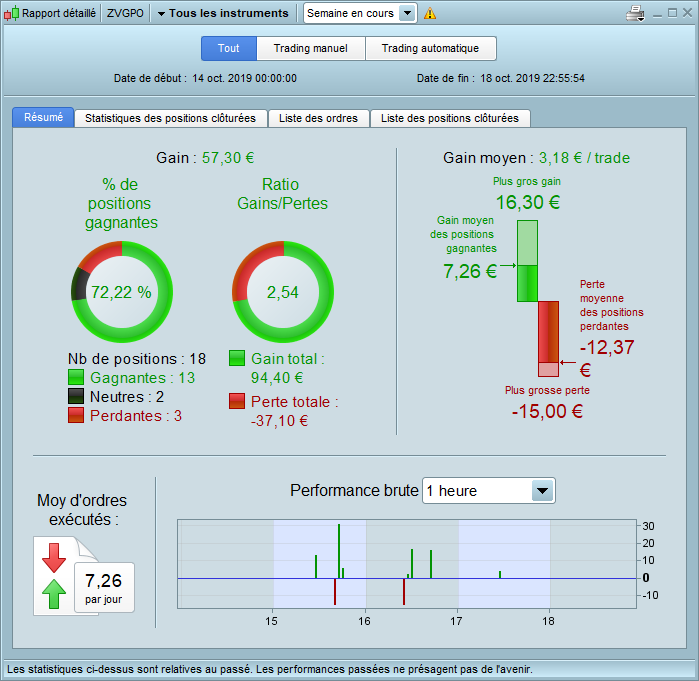This screenshot has width=699, height=681.
Task: Switch to Liste des ordres tab
Action: click(318, 118)
